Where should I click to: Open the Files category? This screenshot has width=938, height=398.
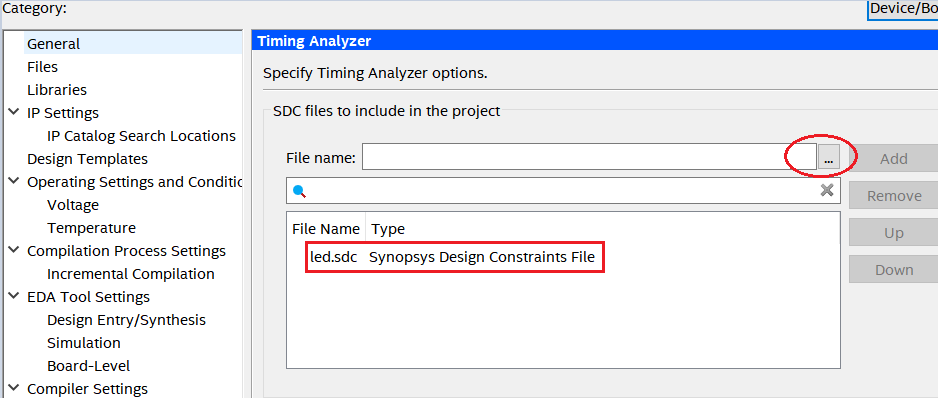(42, 66)
